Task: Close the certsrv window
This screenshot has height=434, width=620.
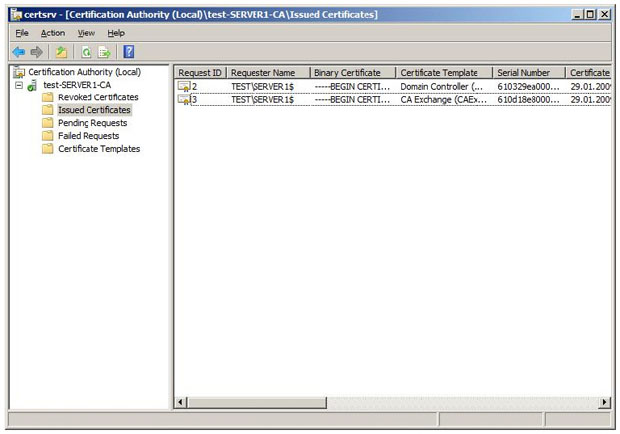Action: 605,15
